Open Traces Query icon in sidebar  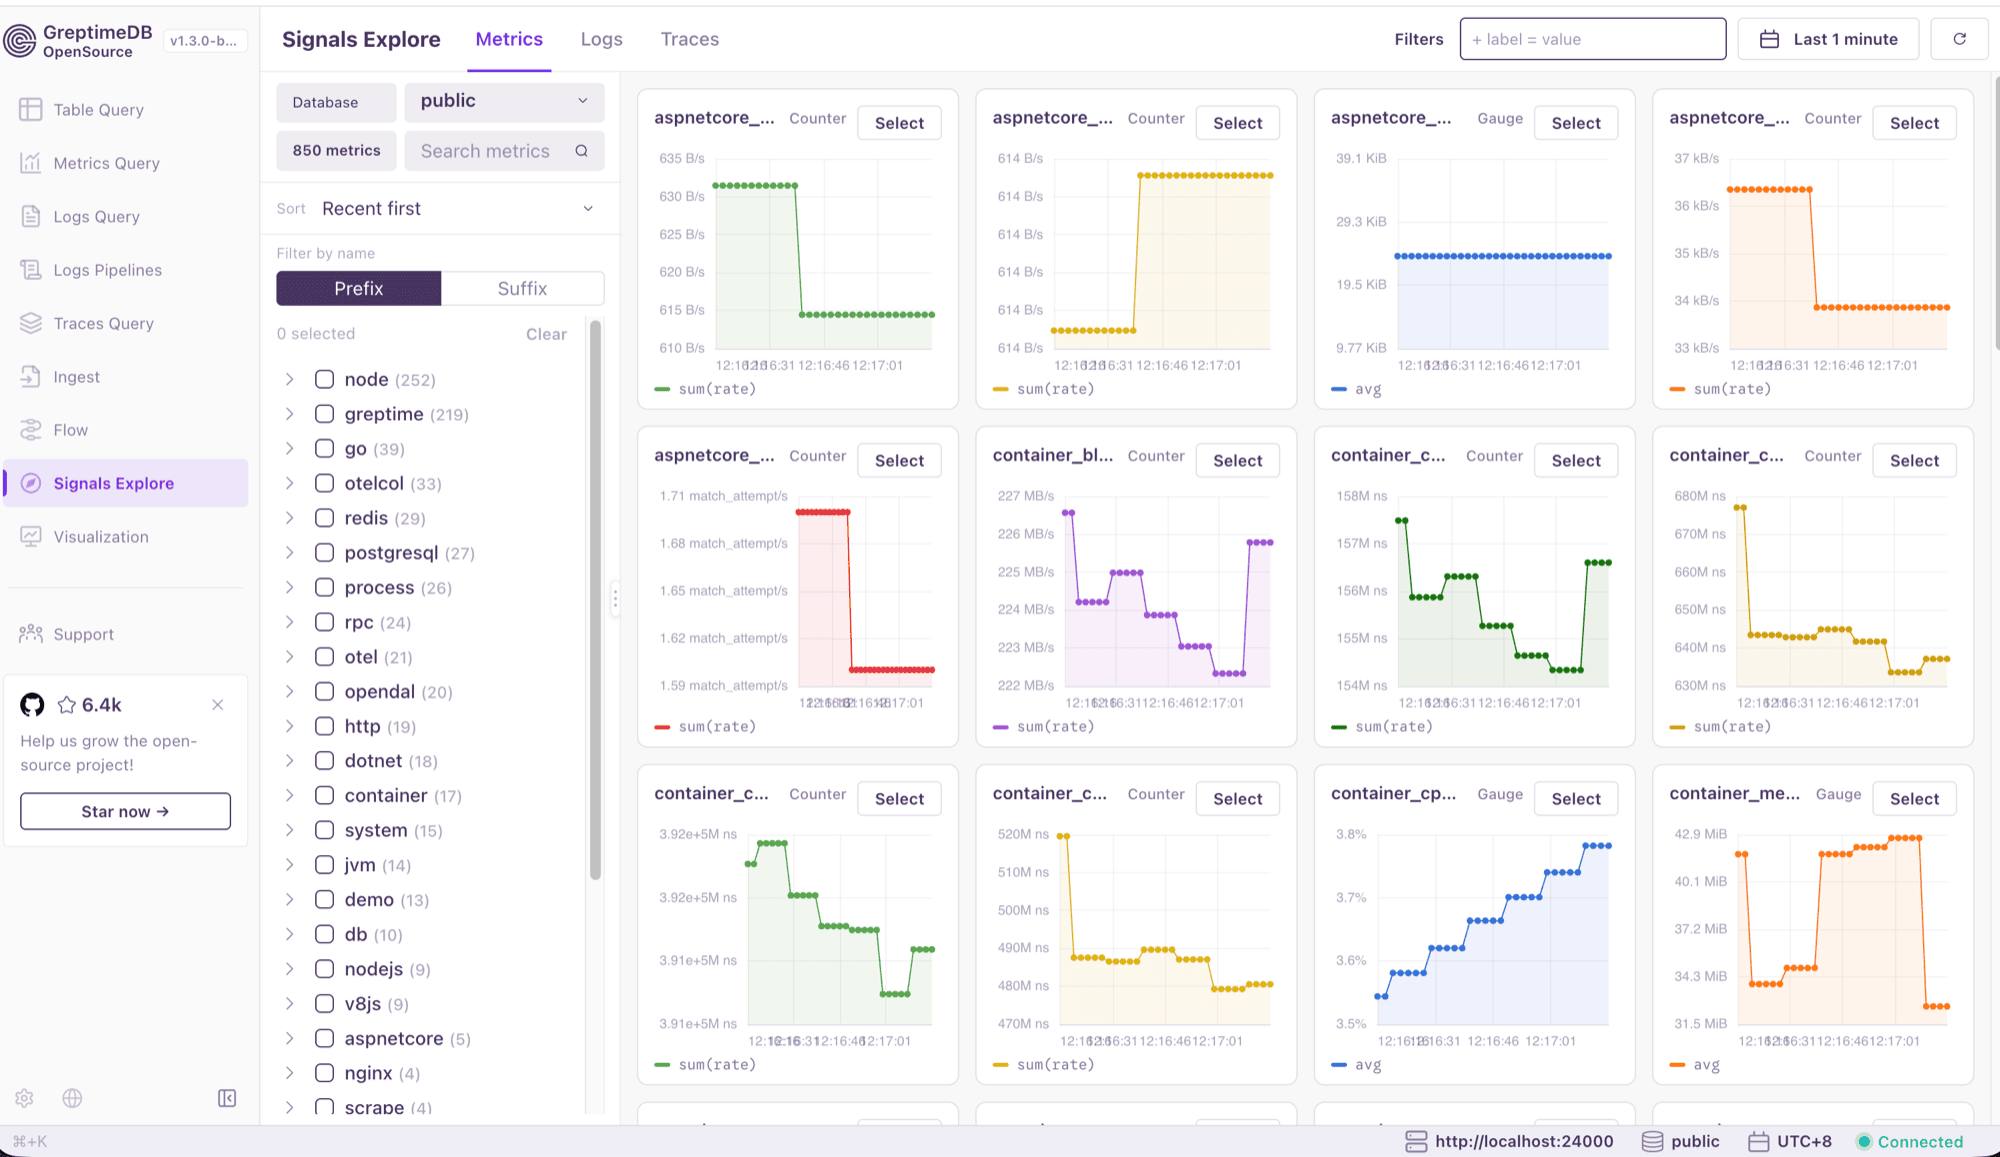click(31, 323)
